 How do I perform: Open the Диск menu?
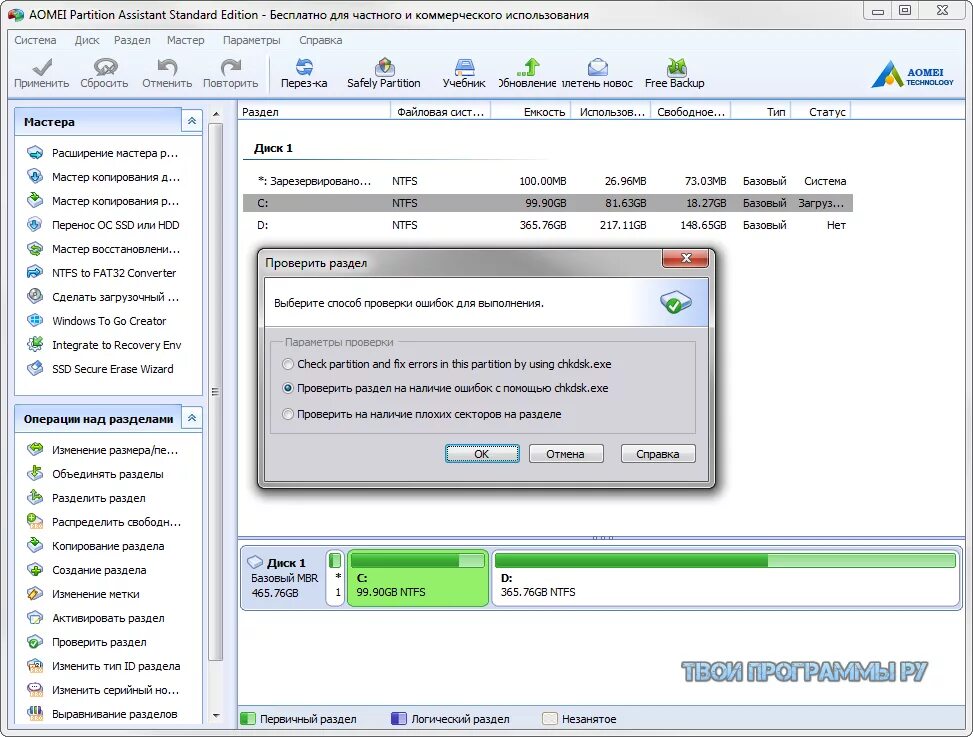[87, 40]
